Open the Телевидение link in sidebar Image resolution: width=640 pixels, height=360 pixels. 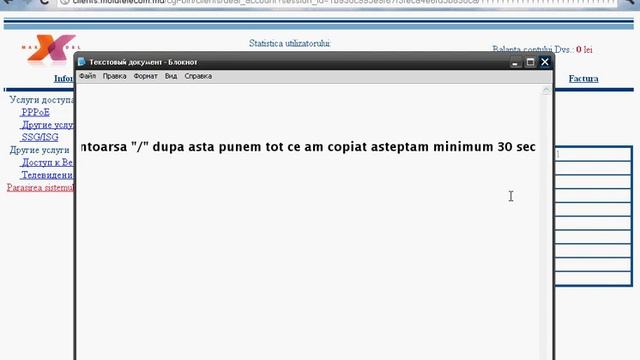point(47,175)
